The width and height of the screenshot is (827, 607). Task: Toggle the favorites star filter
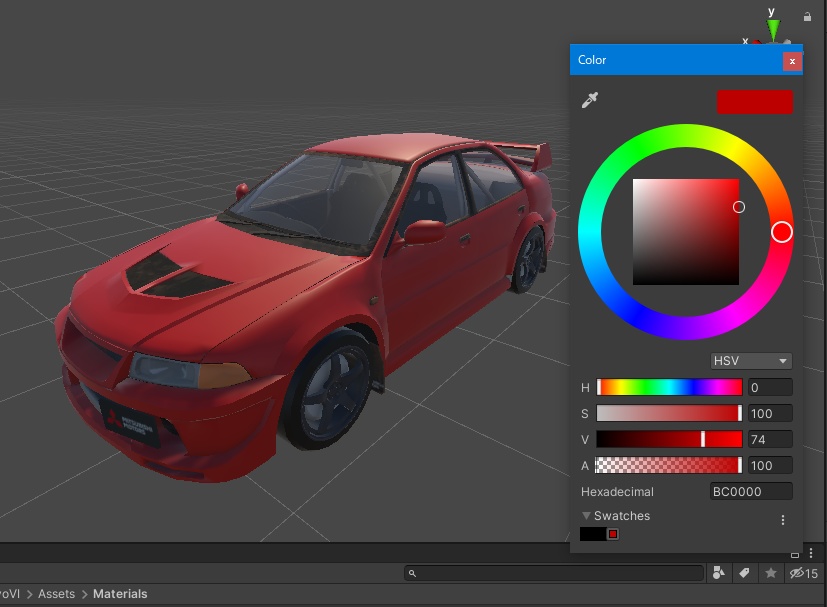[x=770, y=572]
